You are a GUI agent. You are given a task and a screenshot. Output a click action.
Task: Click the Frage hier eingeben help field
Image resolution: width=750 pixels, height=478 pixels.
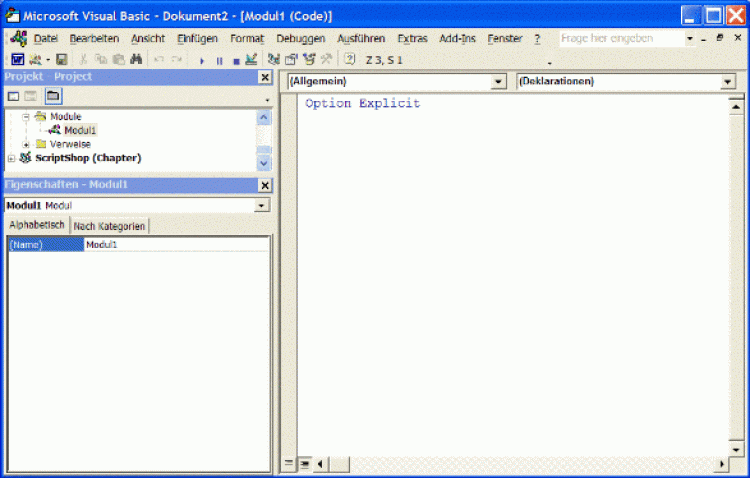click(x=620, y=38)
